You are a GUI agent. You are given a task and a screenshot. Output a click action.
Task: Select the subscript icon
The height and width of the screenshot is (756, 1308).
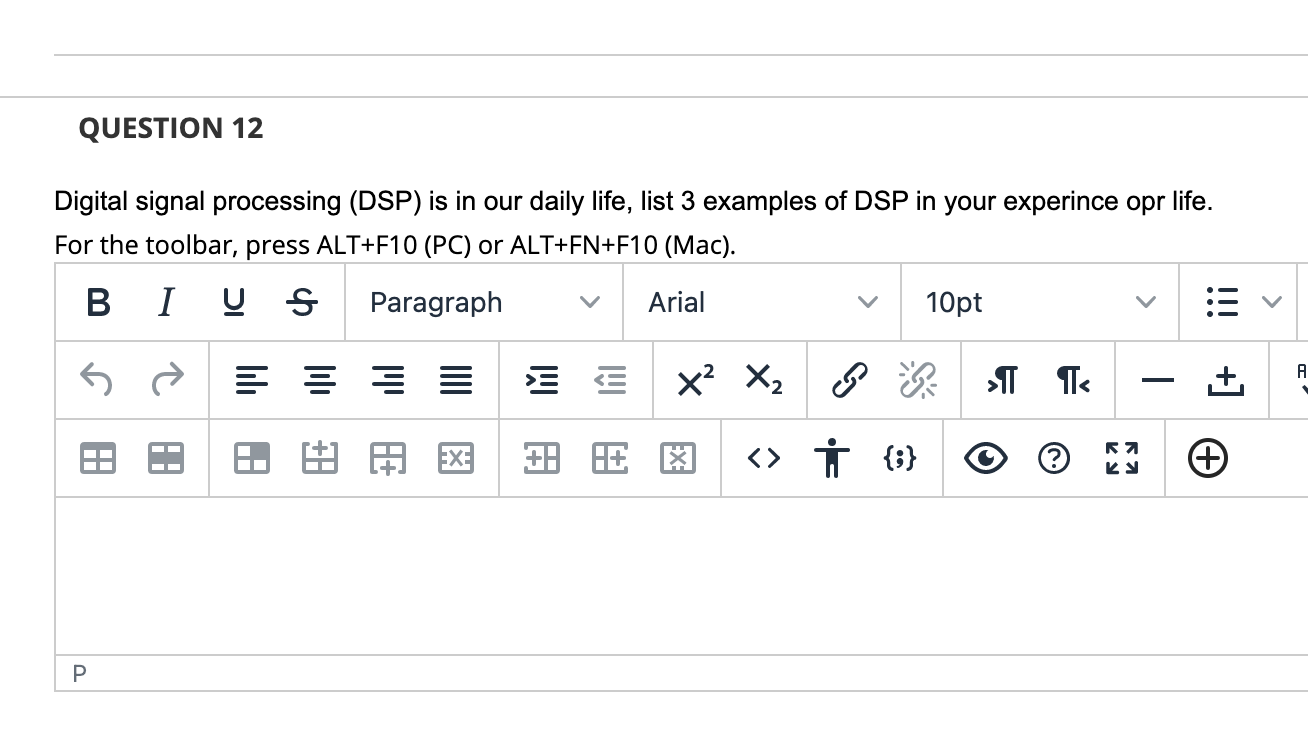click(764, 380)
